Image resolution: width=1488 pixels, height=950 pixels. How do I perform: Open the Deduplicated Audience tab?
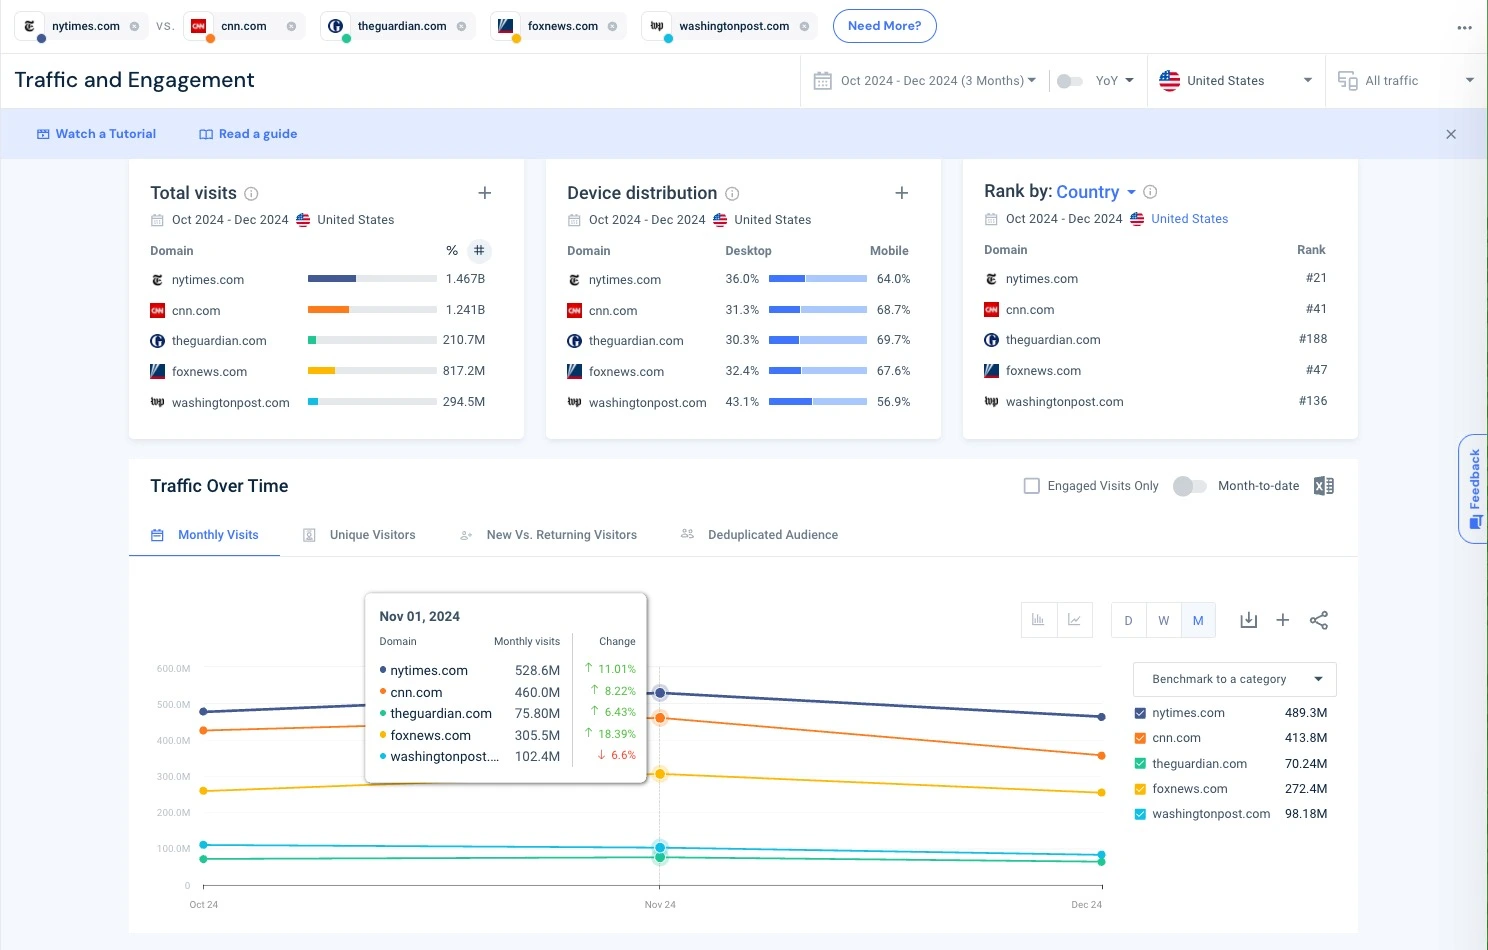pos(772,534)
